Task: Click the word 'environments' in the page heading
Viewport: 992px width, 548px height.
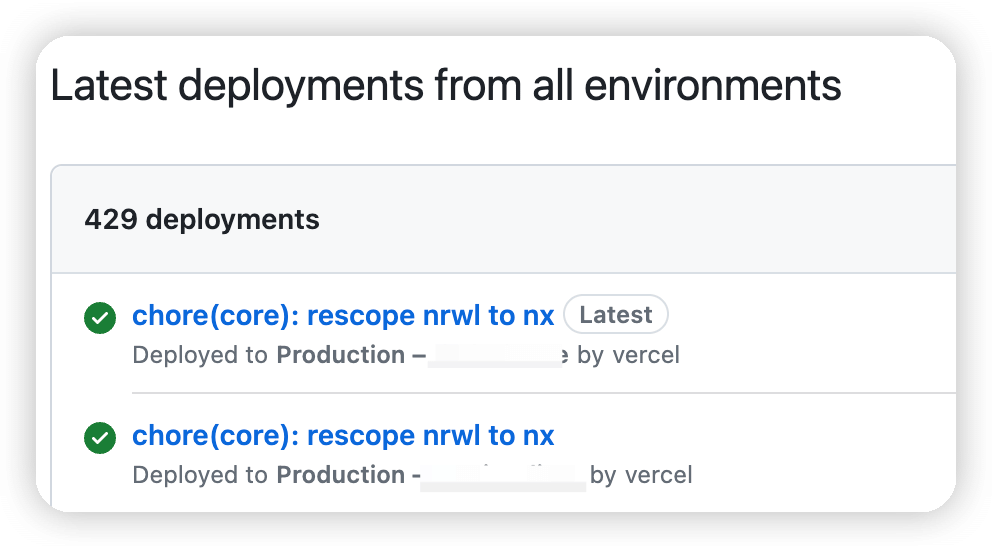Action: [712, 85]
